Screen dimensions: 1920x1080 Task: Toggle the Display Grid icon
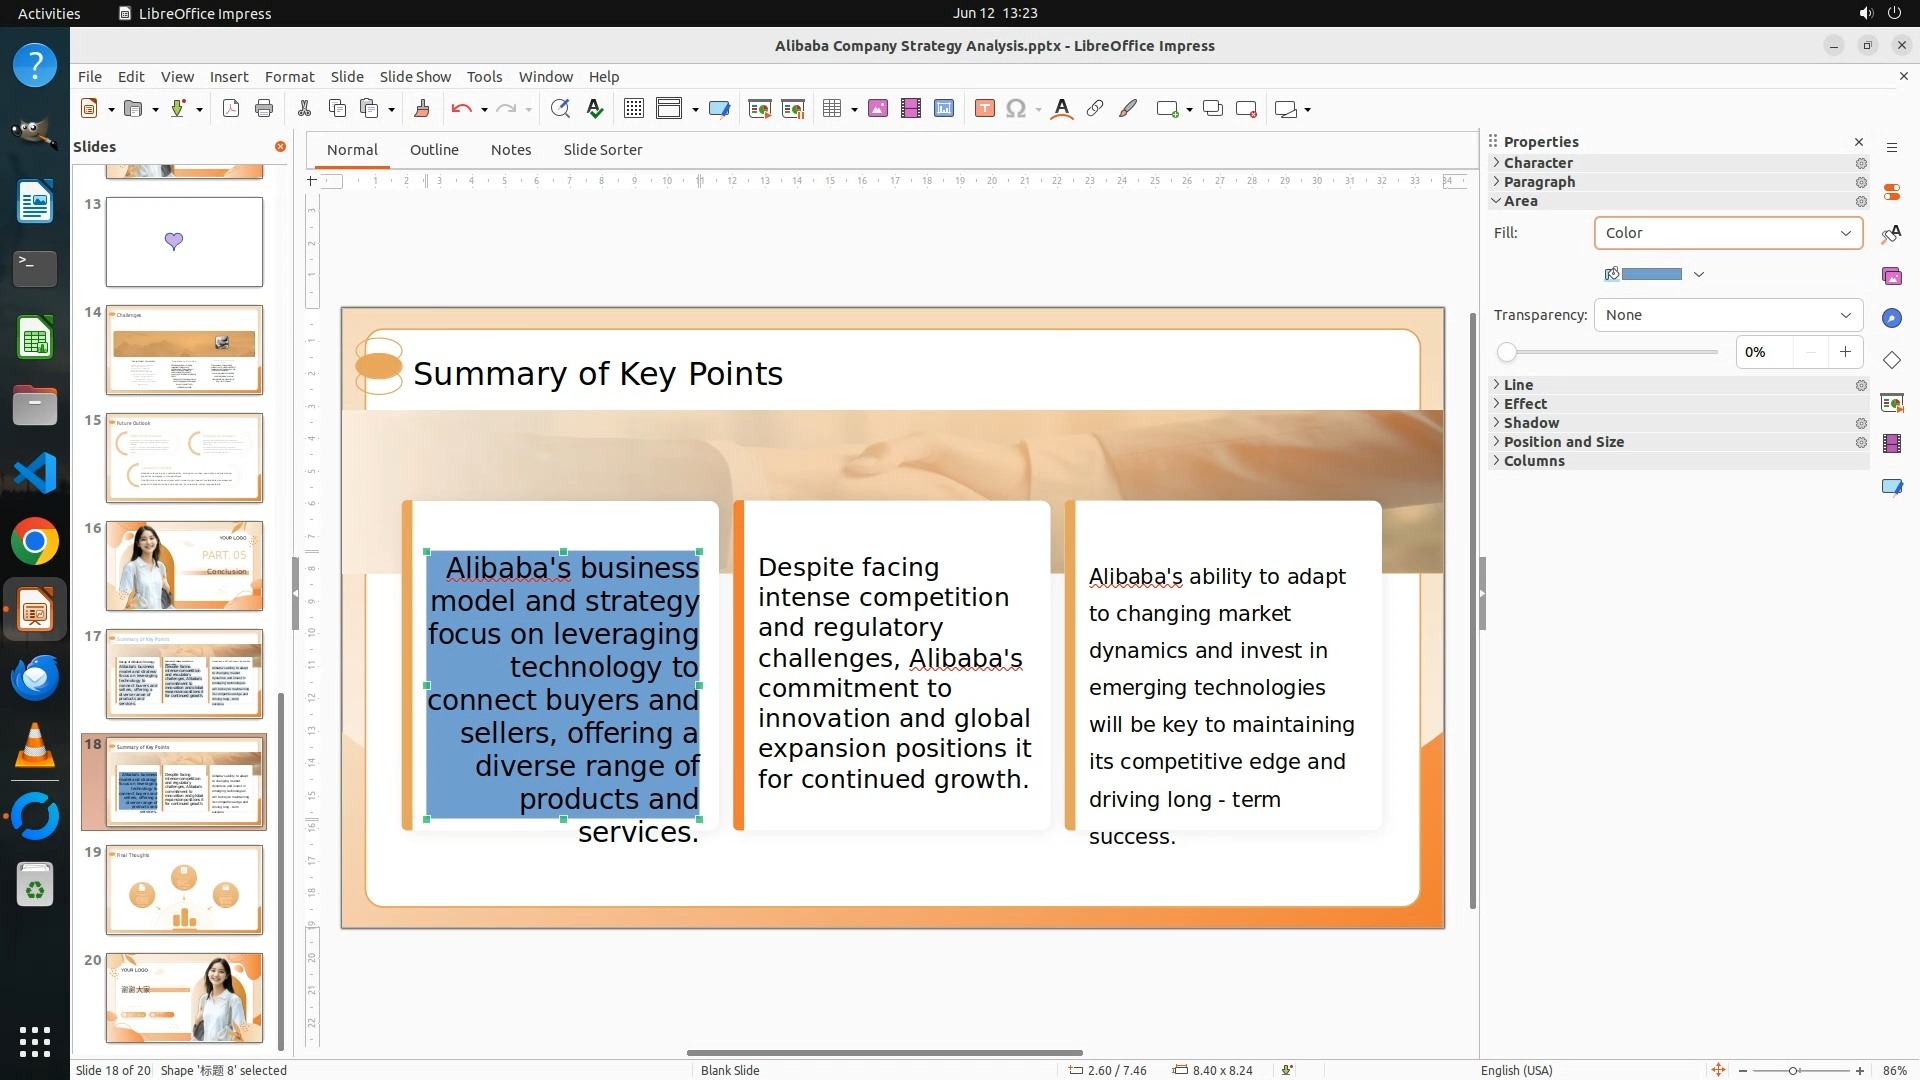point(633,109)
